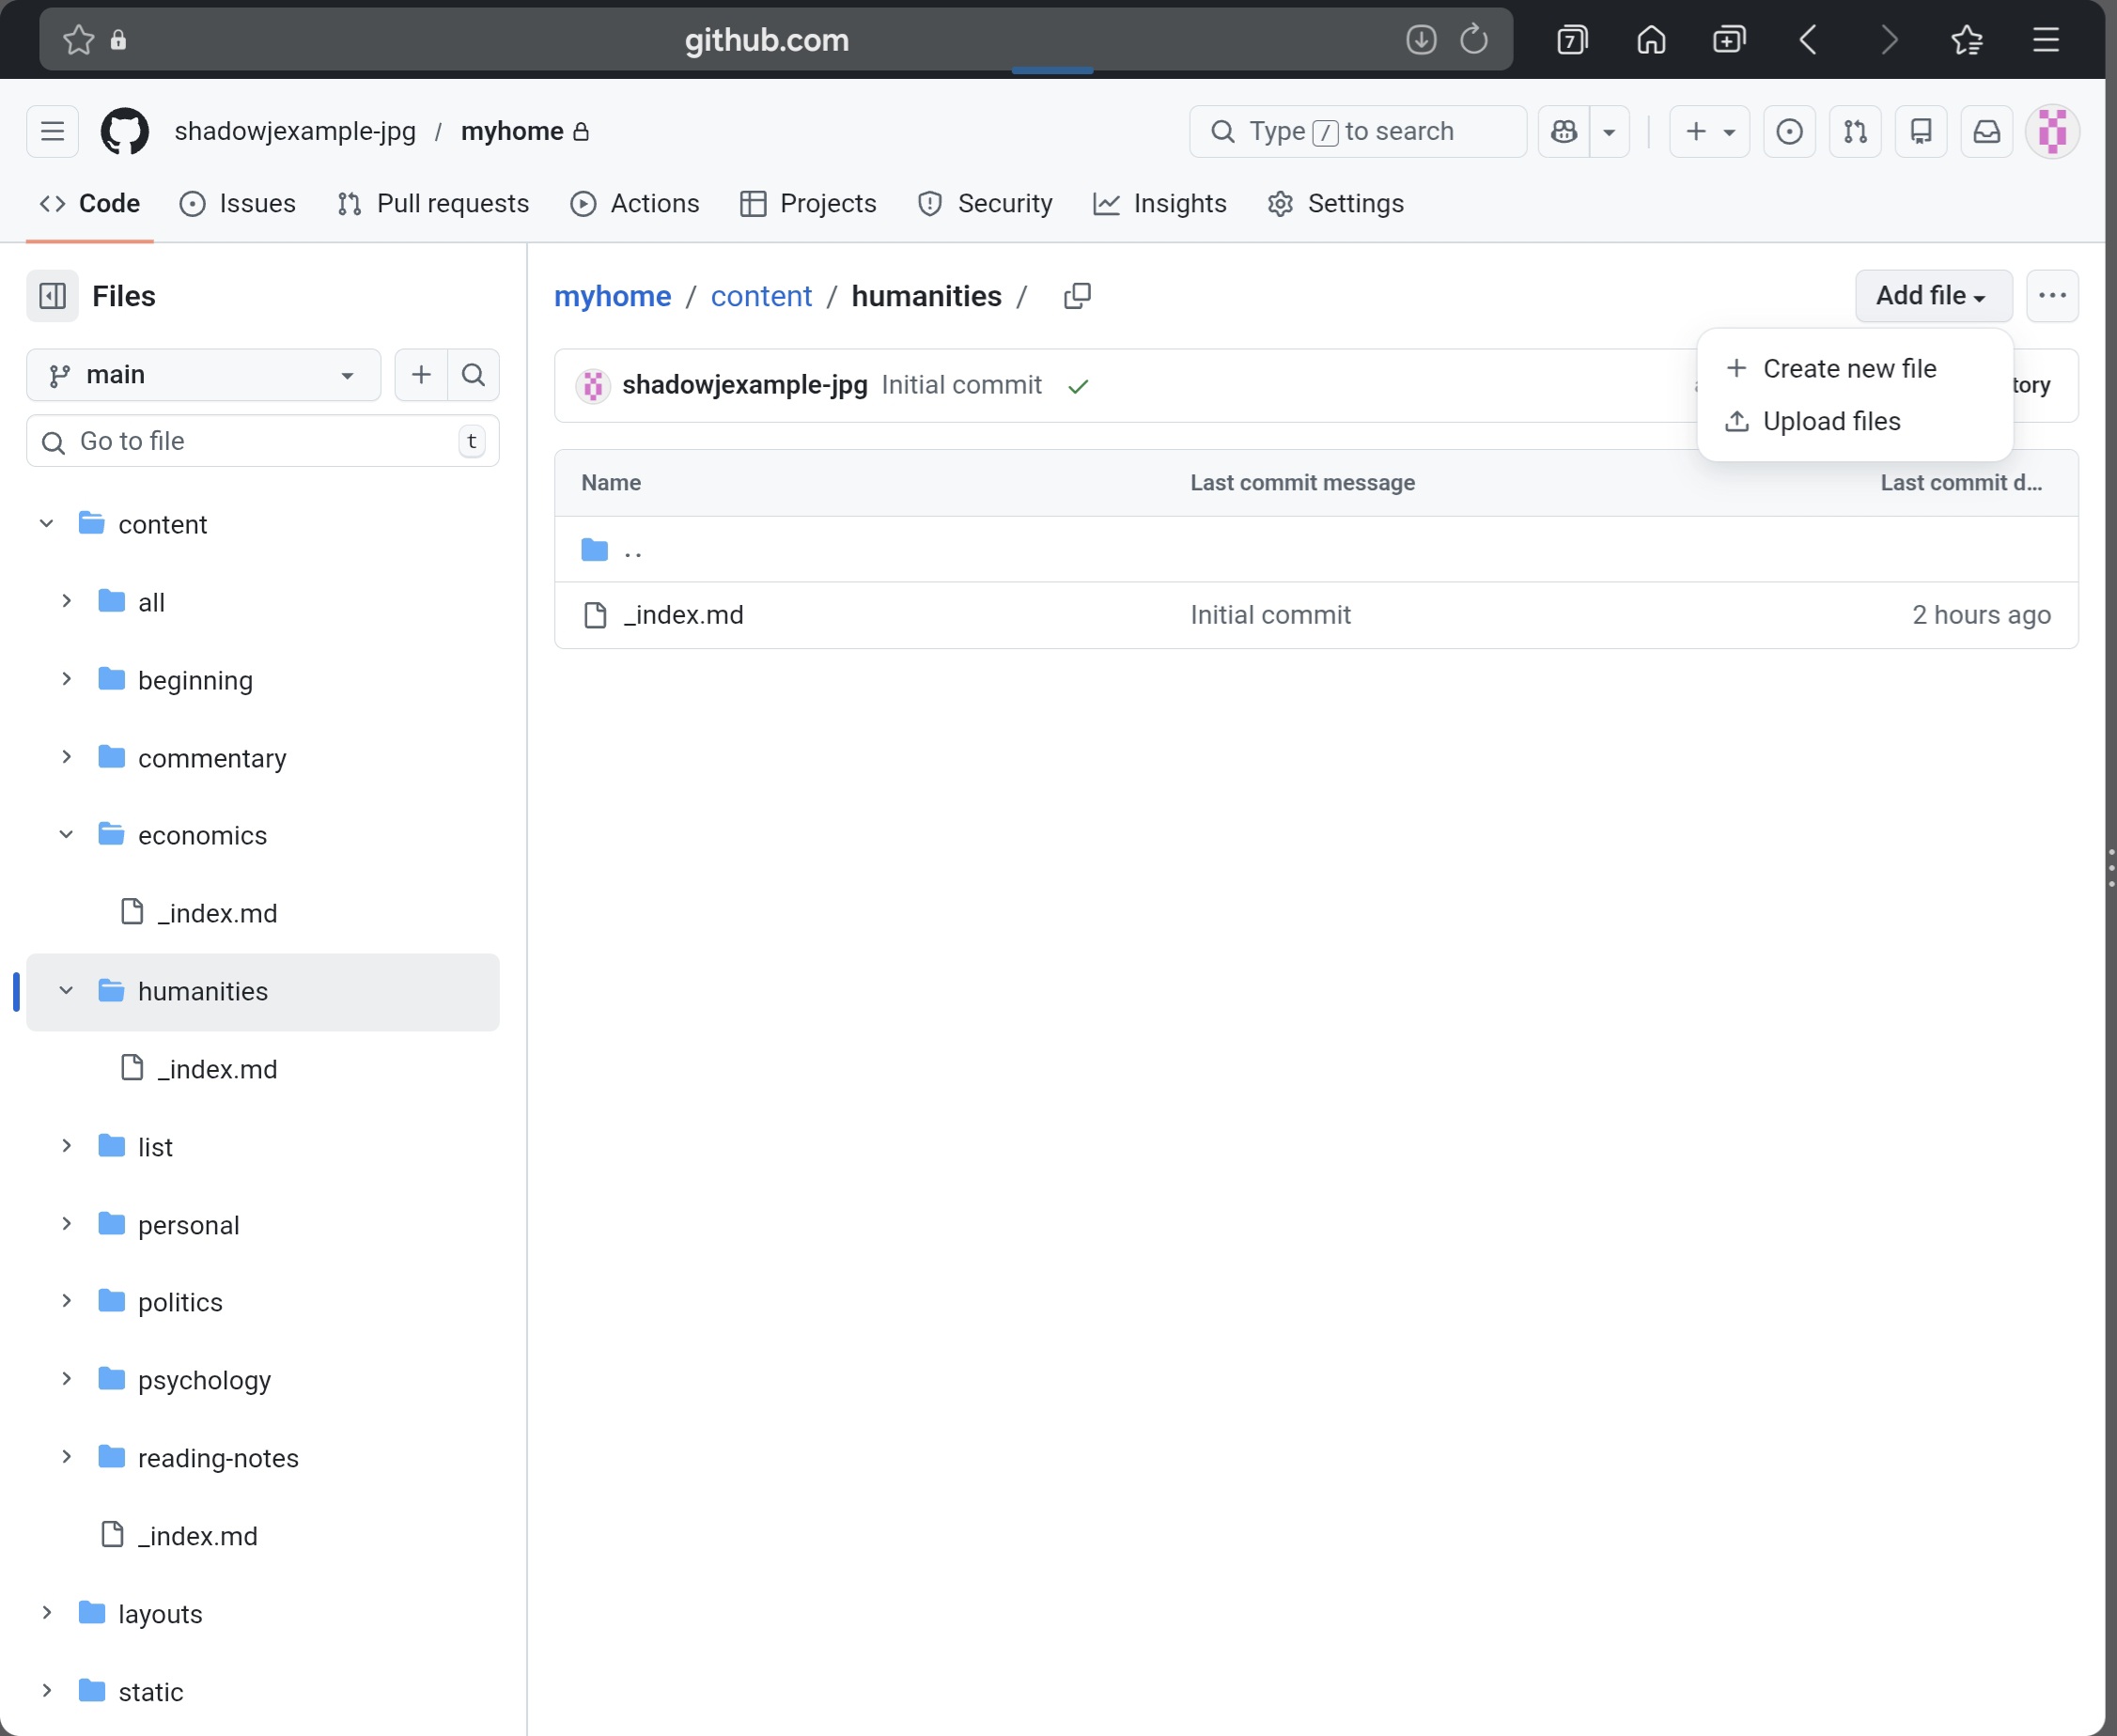
Task: Click the content breadcrumb link
Action: click(x=761, y=296)
